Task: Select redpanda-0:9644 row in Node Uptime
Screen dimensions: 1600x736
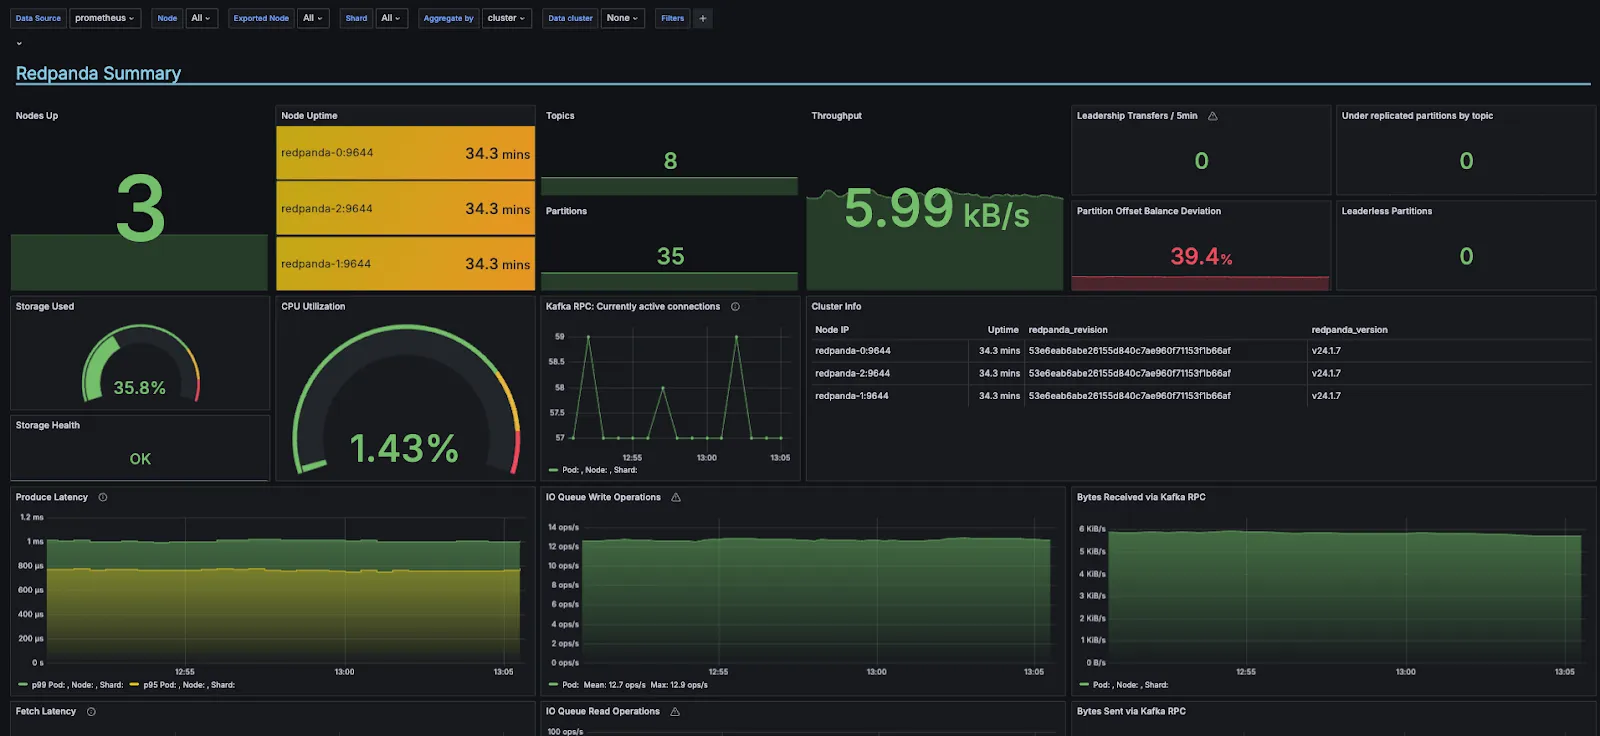Action: 405,153
